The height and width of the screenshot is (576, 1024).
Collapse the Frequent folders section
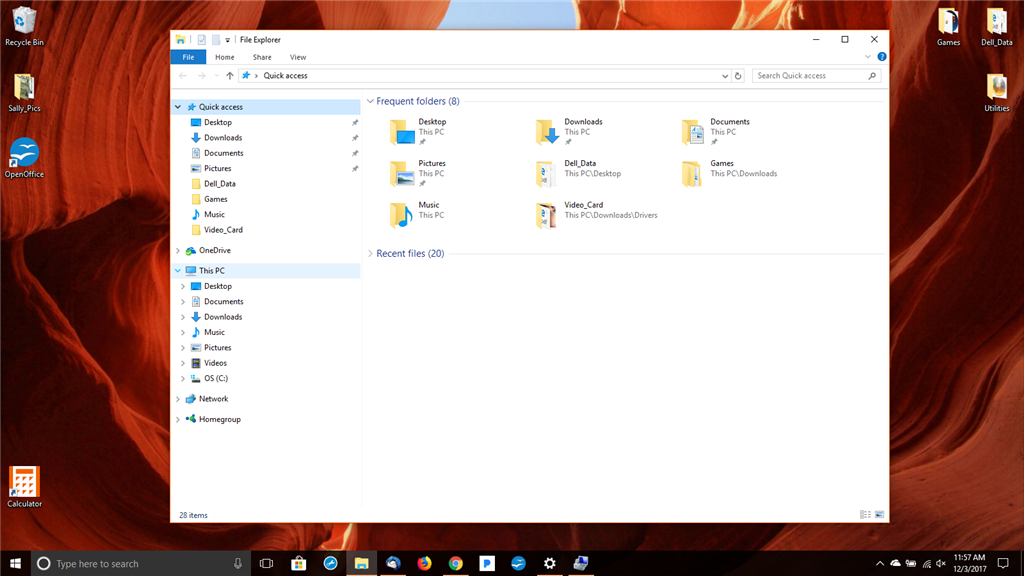pyautogui.click(x=369, y=101)
